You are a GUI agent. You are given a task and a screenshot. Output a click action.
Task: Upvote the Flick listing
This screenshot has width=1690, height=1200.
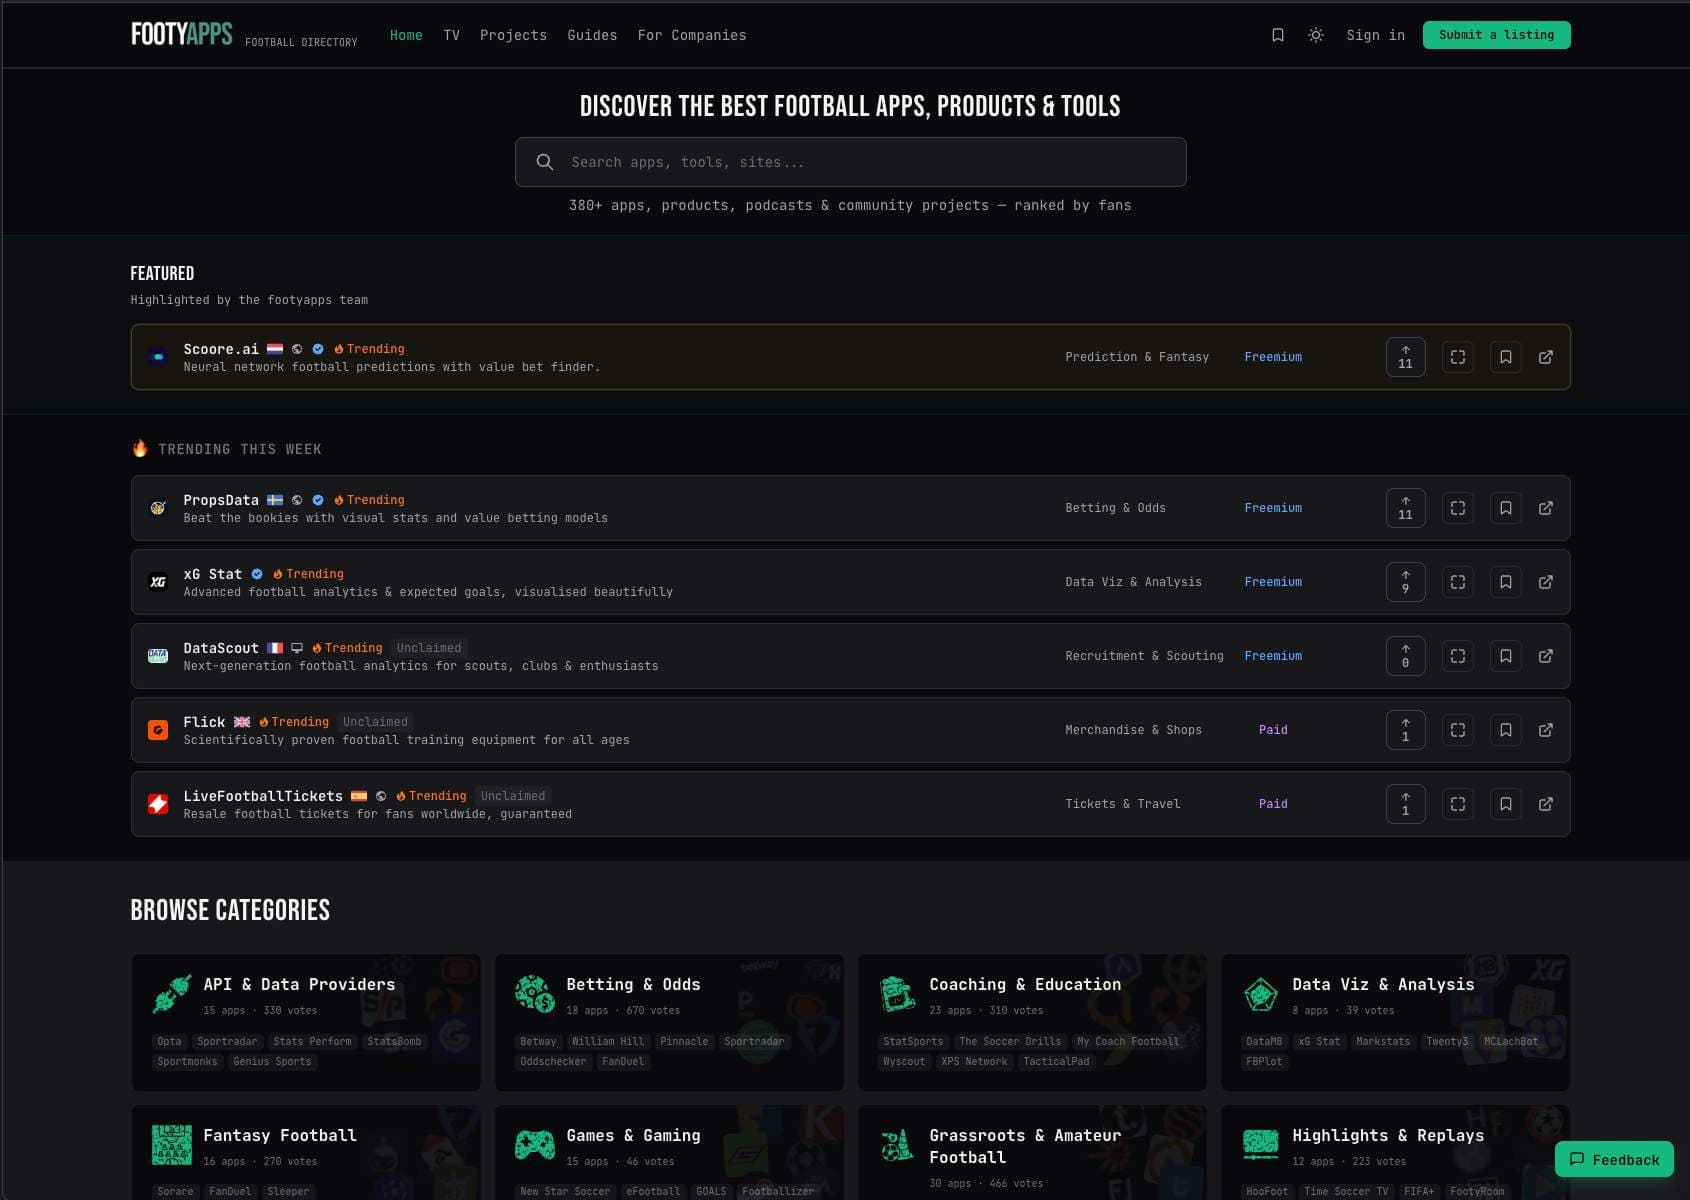[x=1405, y=730]
